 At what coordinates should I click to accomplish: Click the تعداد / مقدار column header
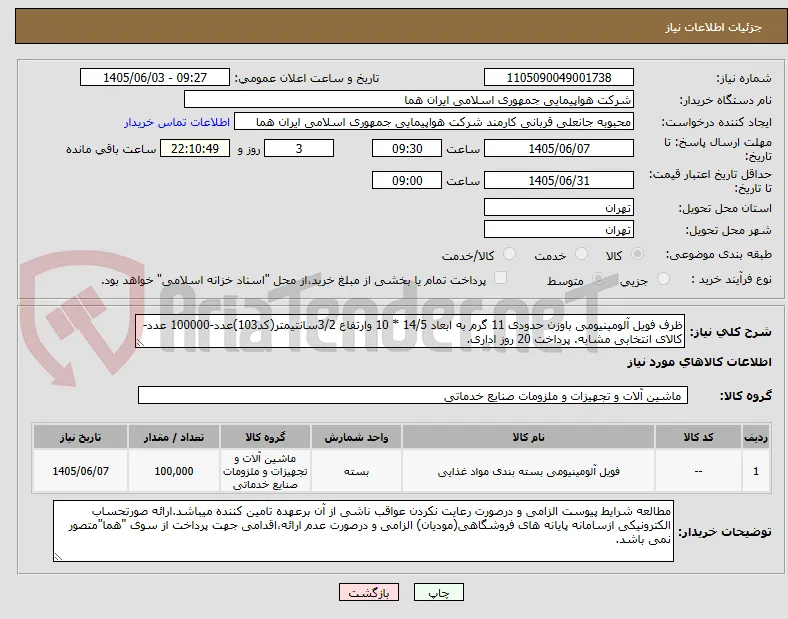174,437
